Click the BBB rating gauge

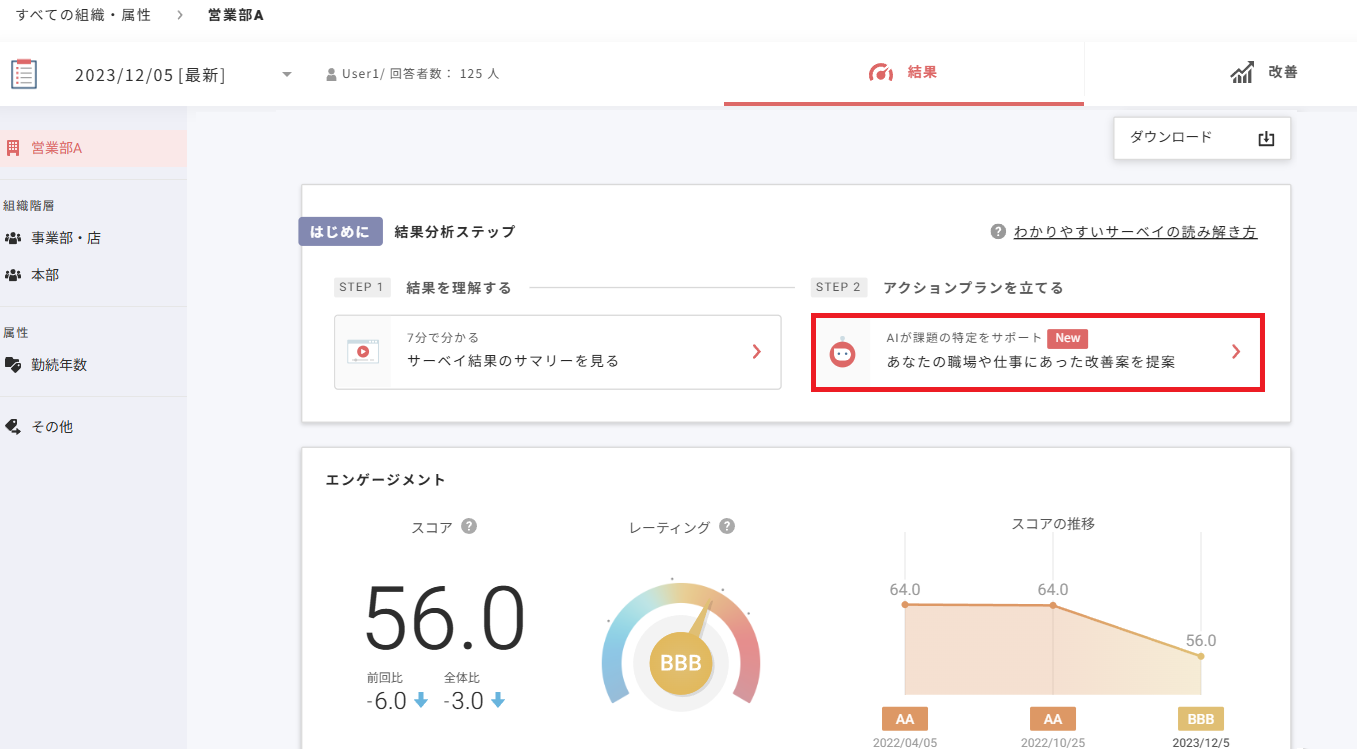[681, 661]
